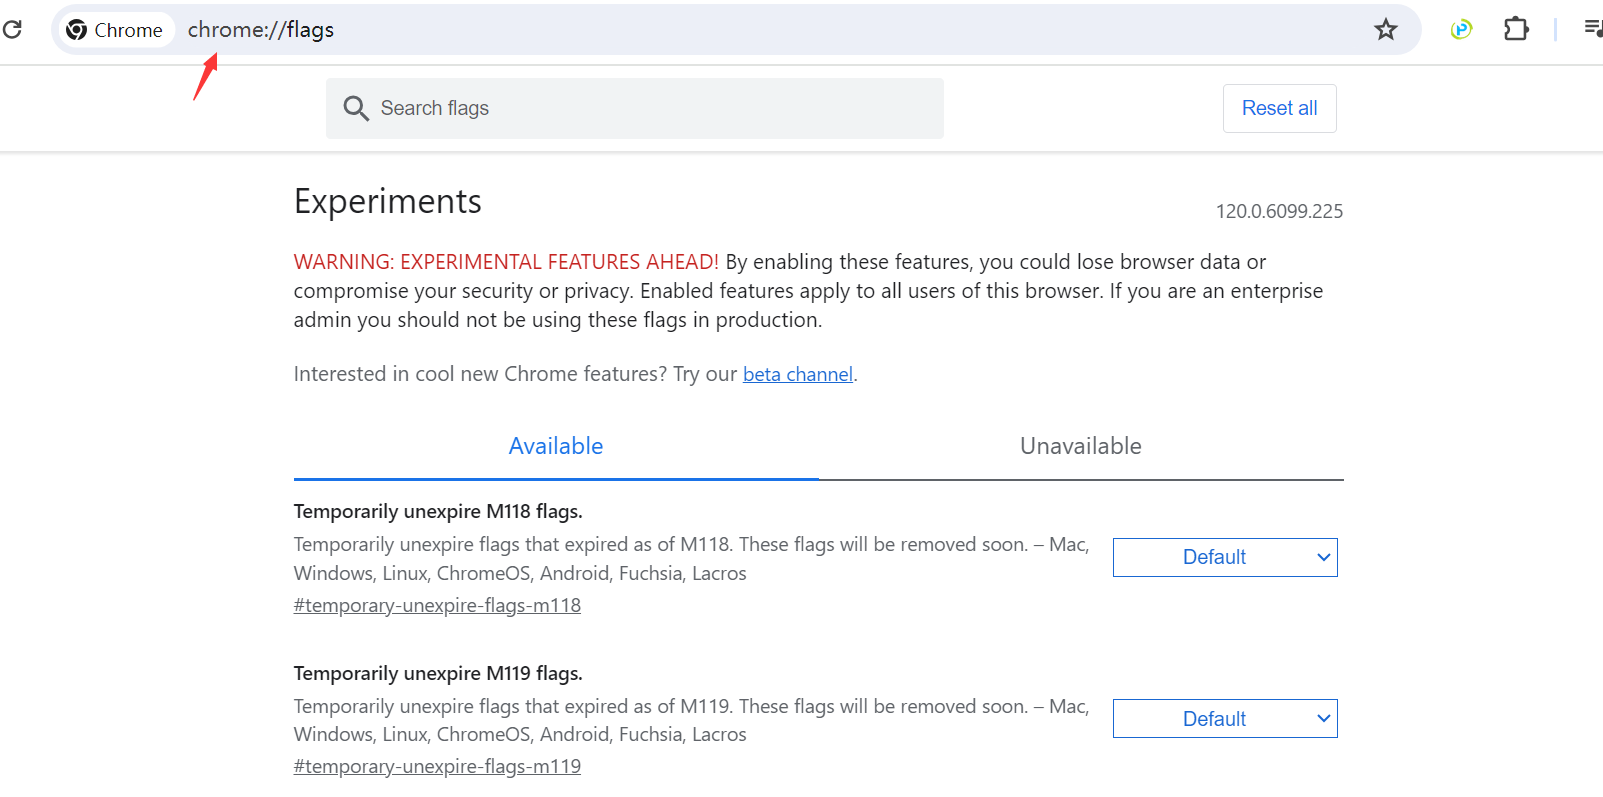
Task: Open the Extensions puzzle piece menu
Action: (x=1516, y=30)
